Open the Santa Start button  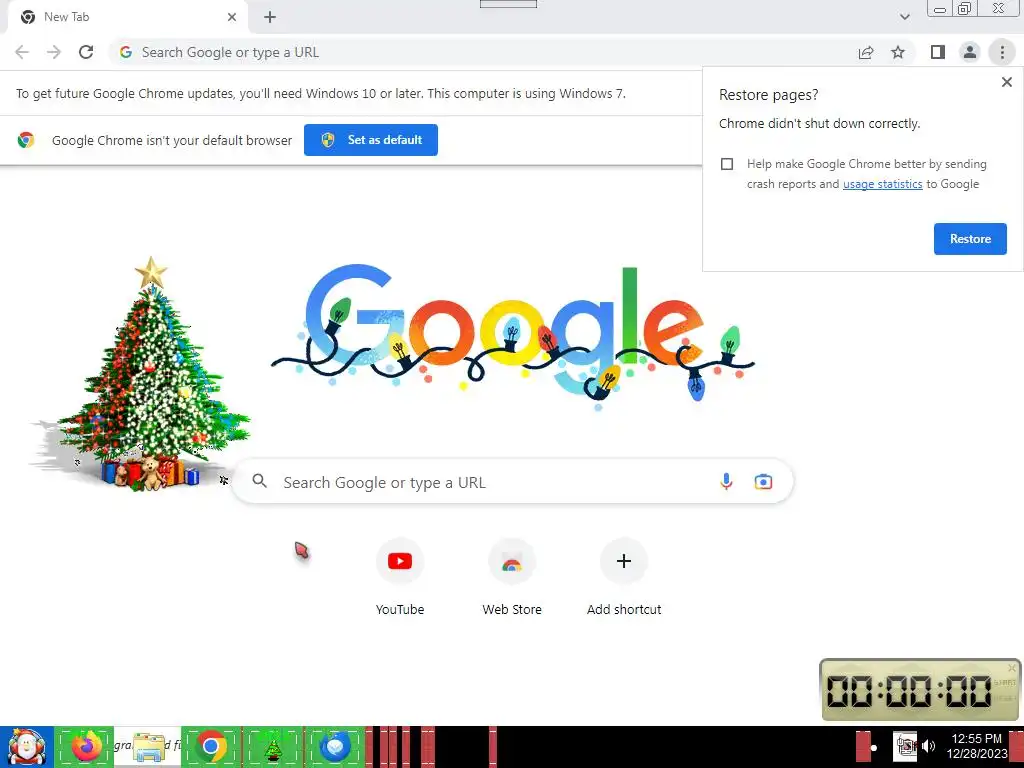click(x=27, y=747)
